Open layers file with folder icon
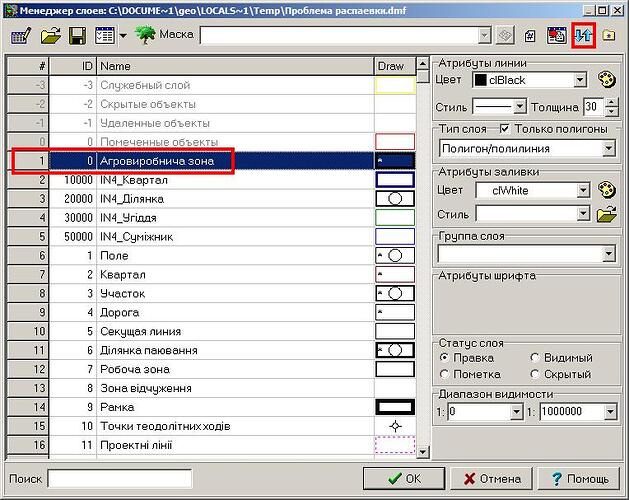The image size is (629, 500). click(x=51, y=36)
